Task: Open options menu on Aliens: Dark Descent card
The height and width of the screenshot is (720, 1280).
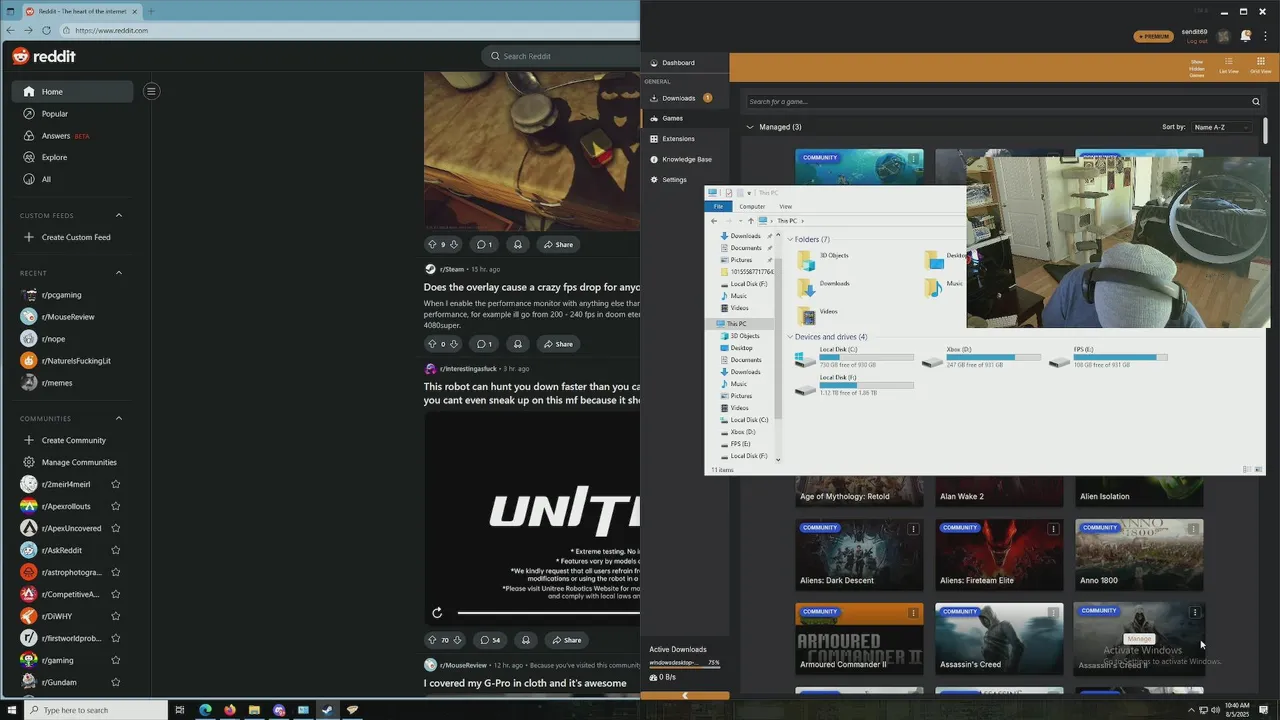Action: (913, 528)
